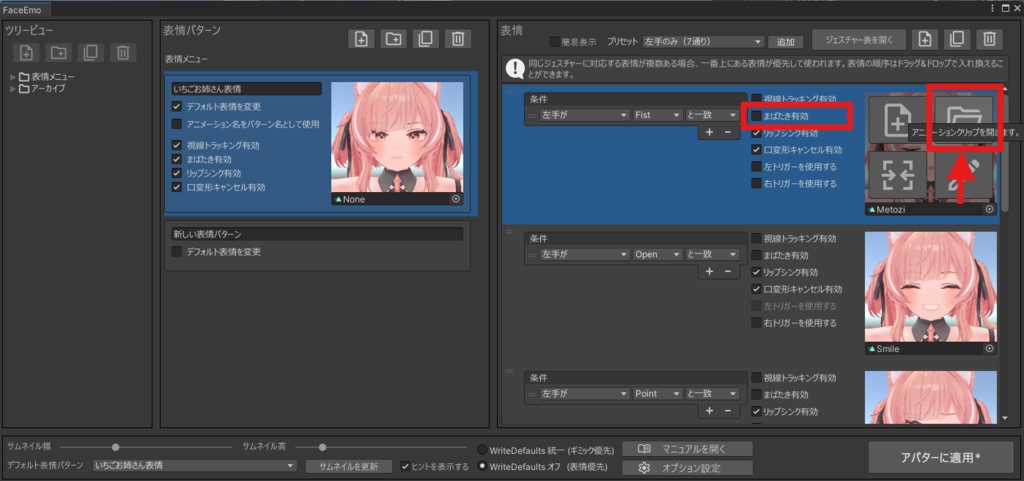Viewport: 1024px width, 481px height.
Task: Toggle 視線トラッキング有効 in the 表情パターン panel
Action: (x=176, y=146)
